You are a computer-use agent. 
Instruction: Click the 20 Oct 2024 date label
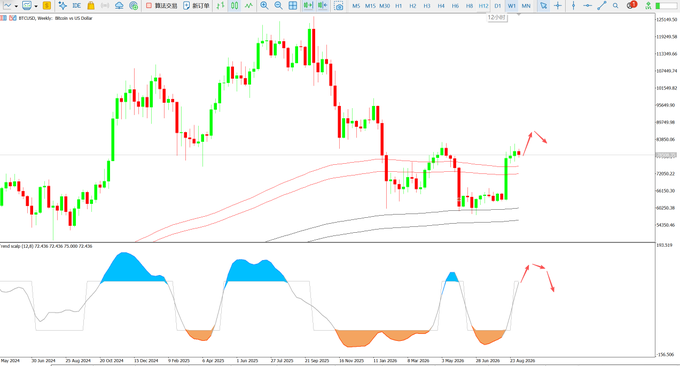click(111, 360)
